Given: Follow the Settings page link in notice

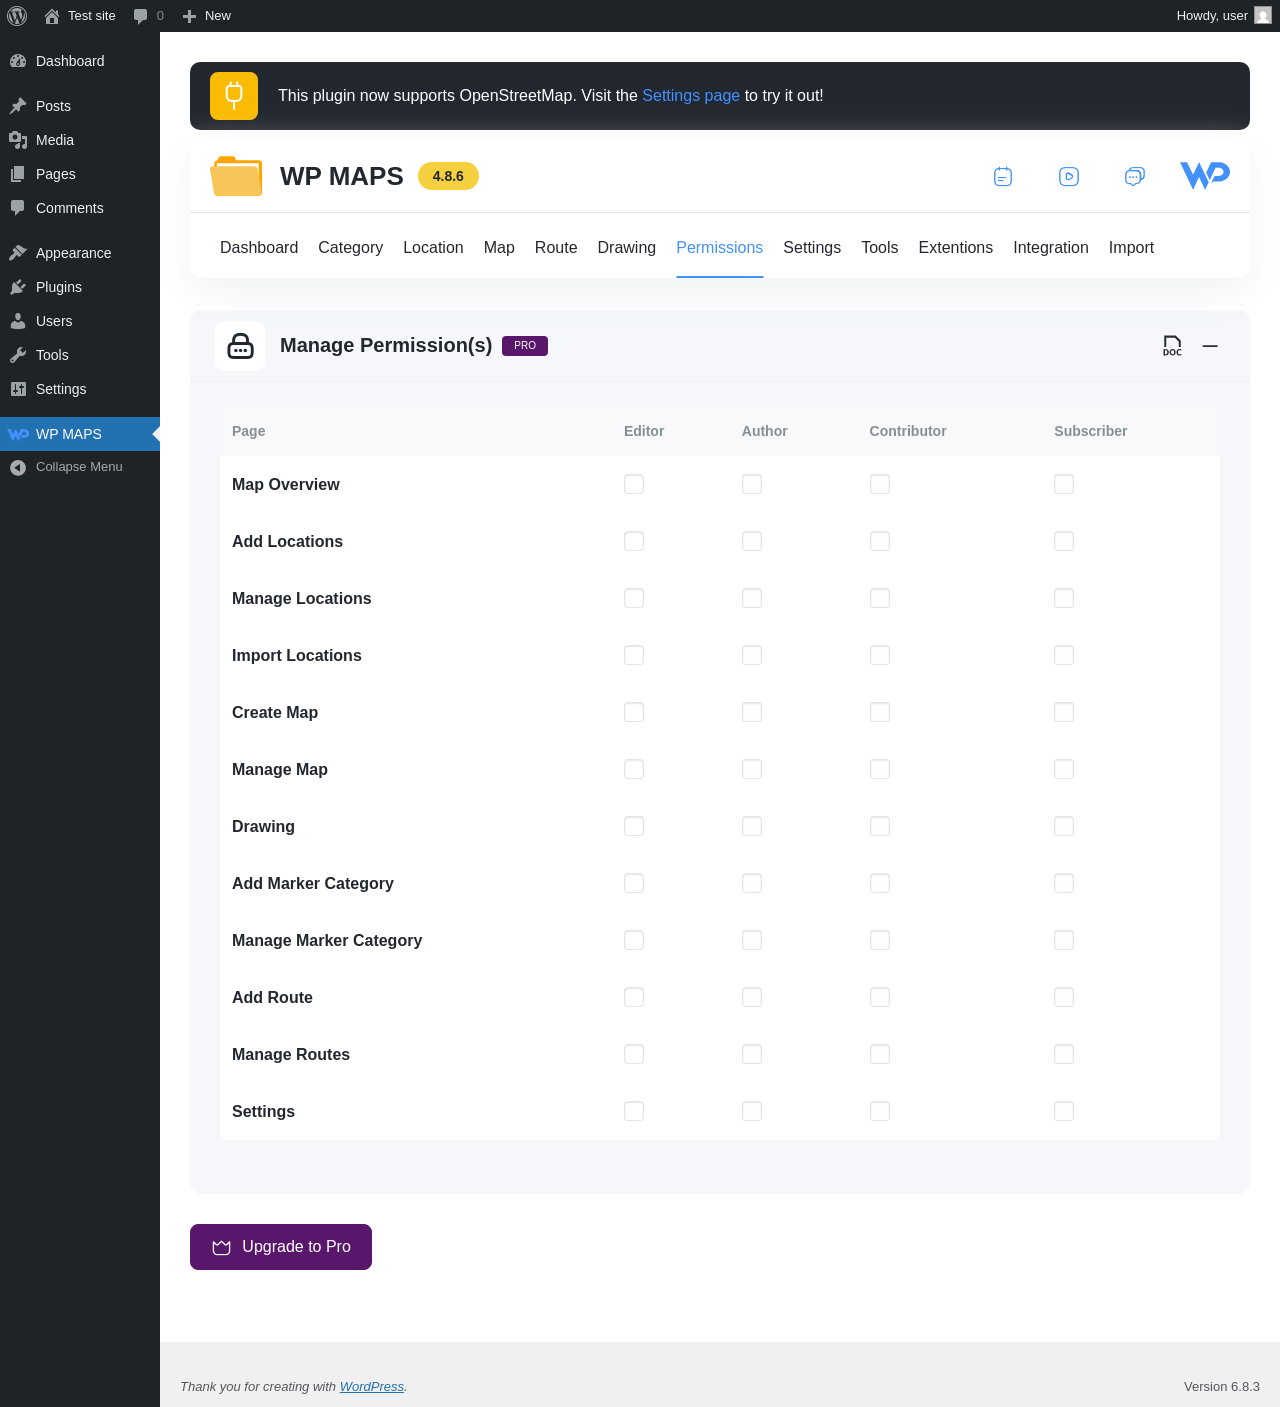Looking at the screenshot, I should click(x=691, y=96).
